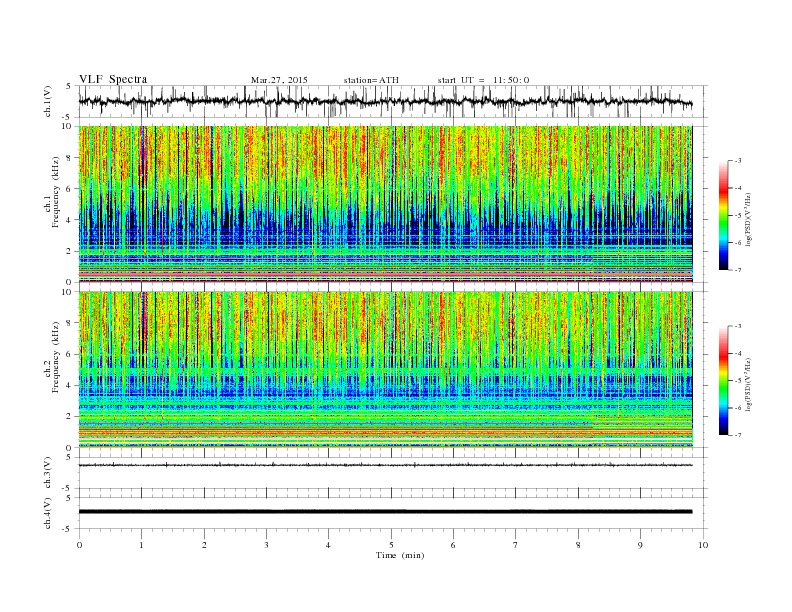Click the "station=ATH" header text
The image size is (792, 612).
pyautogui.click(x=371, y=80)
